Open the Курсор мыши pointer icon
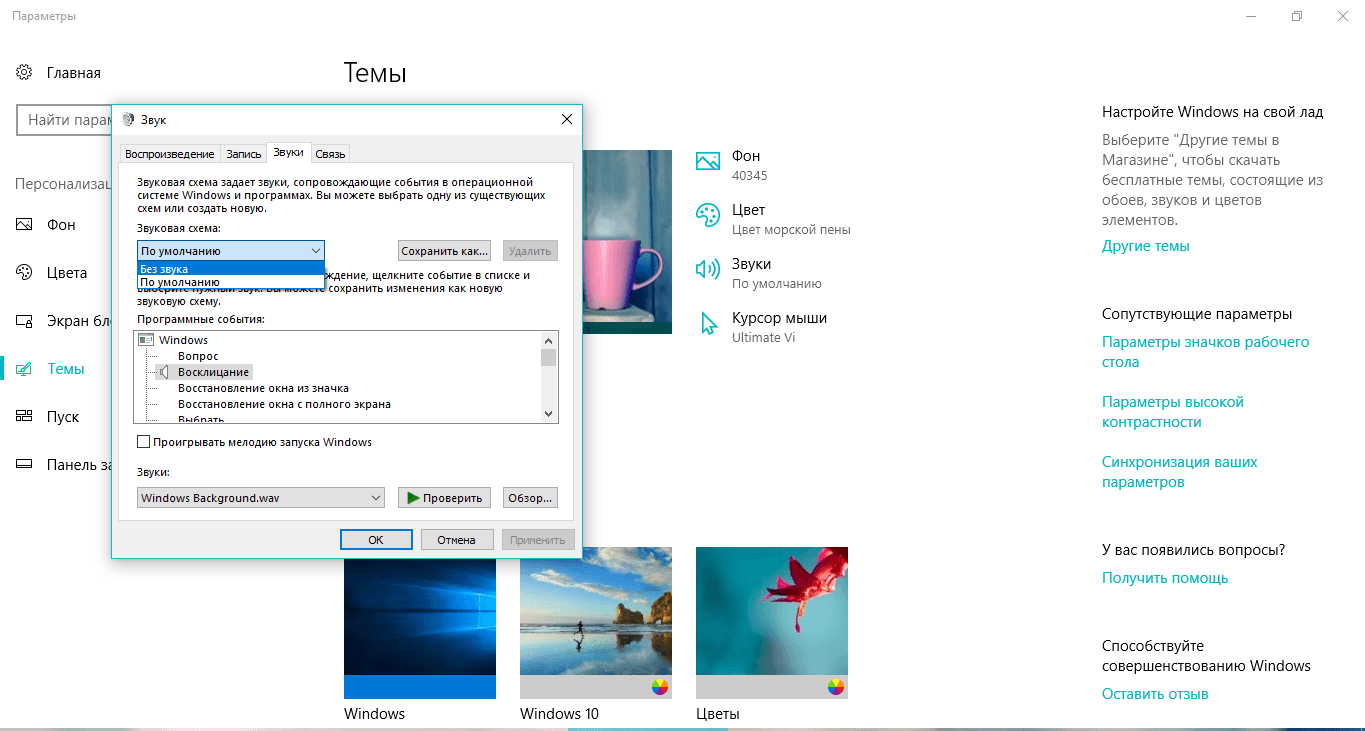1365x731 pixels. pos(709,323)
